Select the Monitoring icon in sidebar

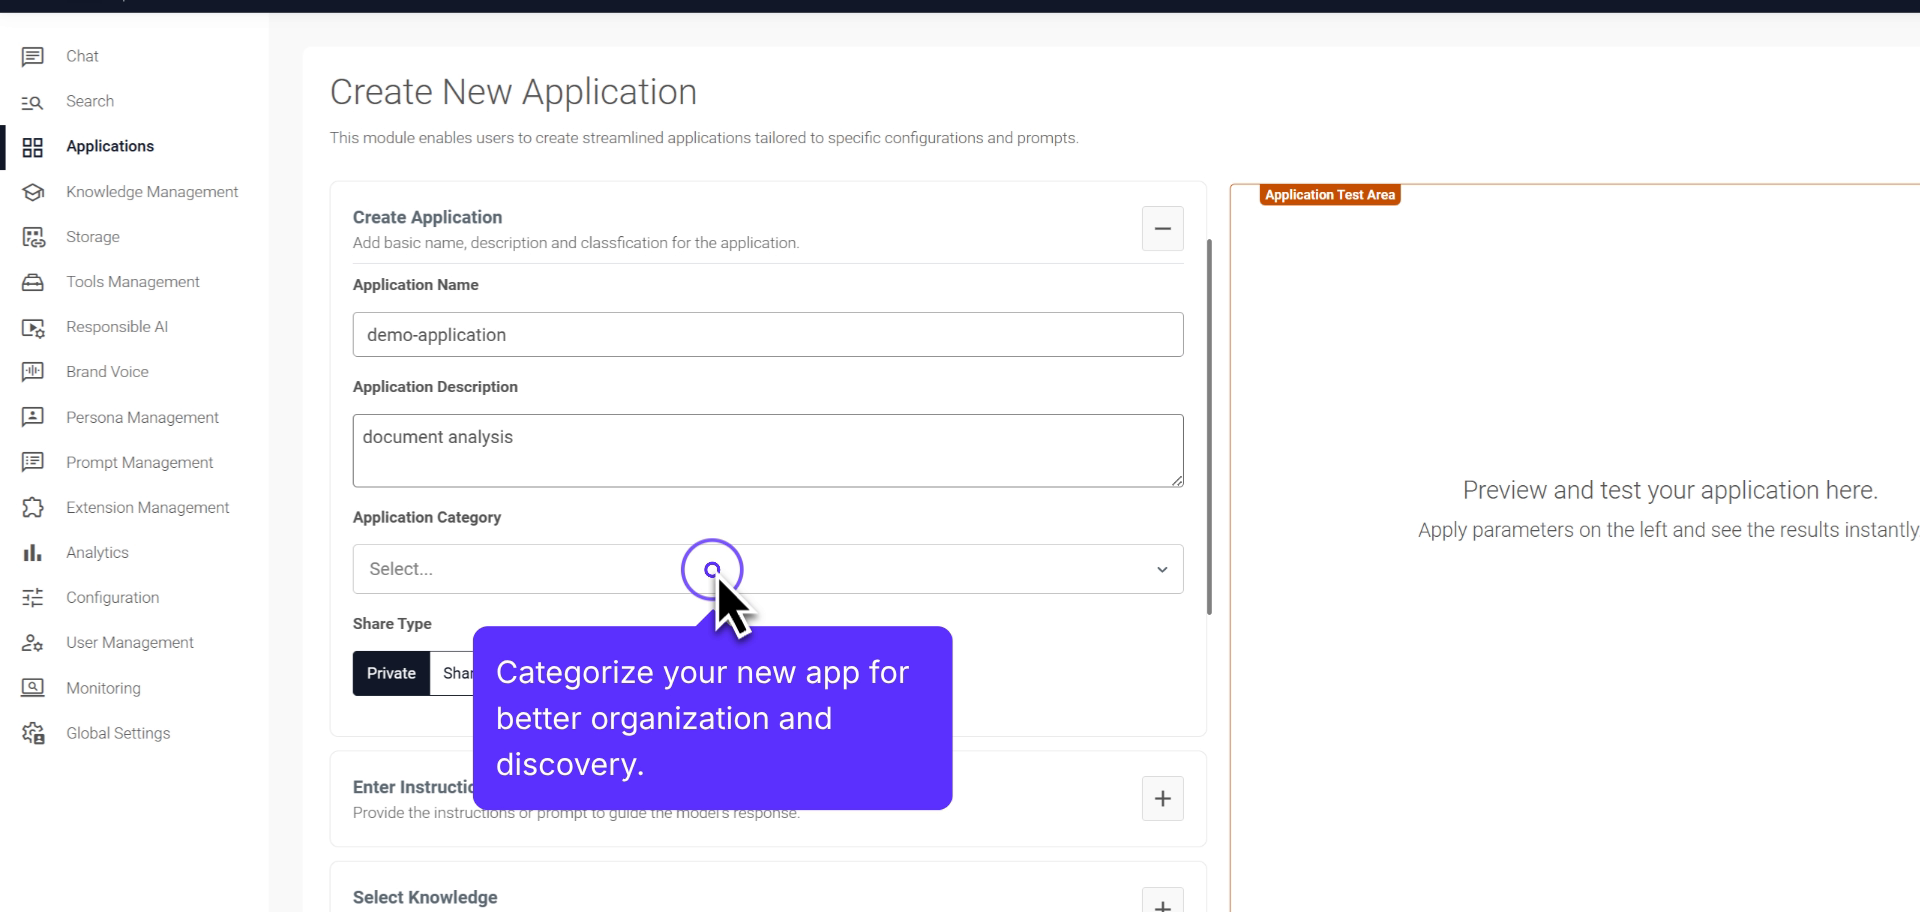[x=33, y=688]
